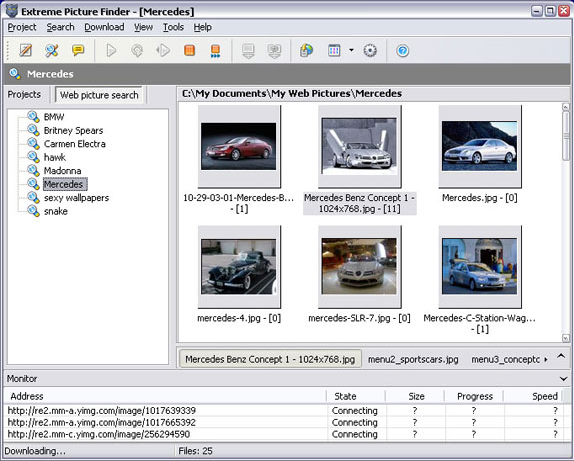Select the mercedes-SLR-7.jpg thumbnail
The height and width of the screenshot is (461, 574).
(359, 266)
